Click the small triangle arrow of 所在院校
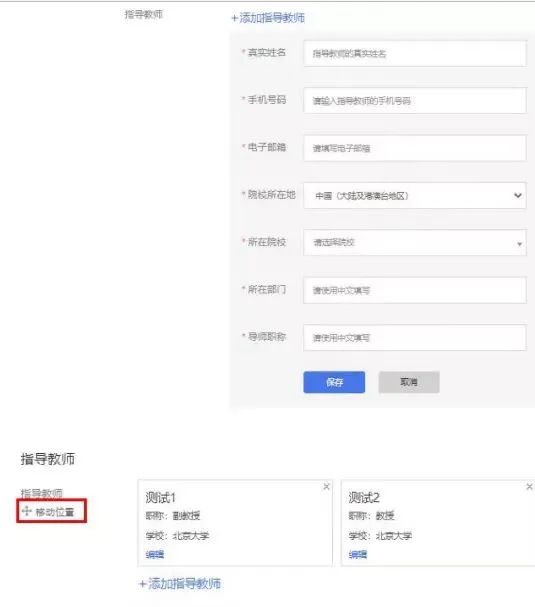535x607 pixels. [x=520, y=244]
